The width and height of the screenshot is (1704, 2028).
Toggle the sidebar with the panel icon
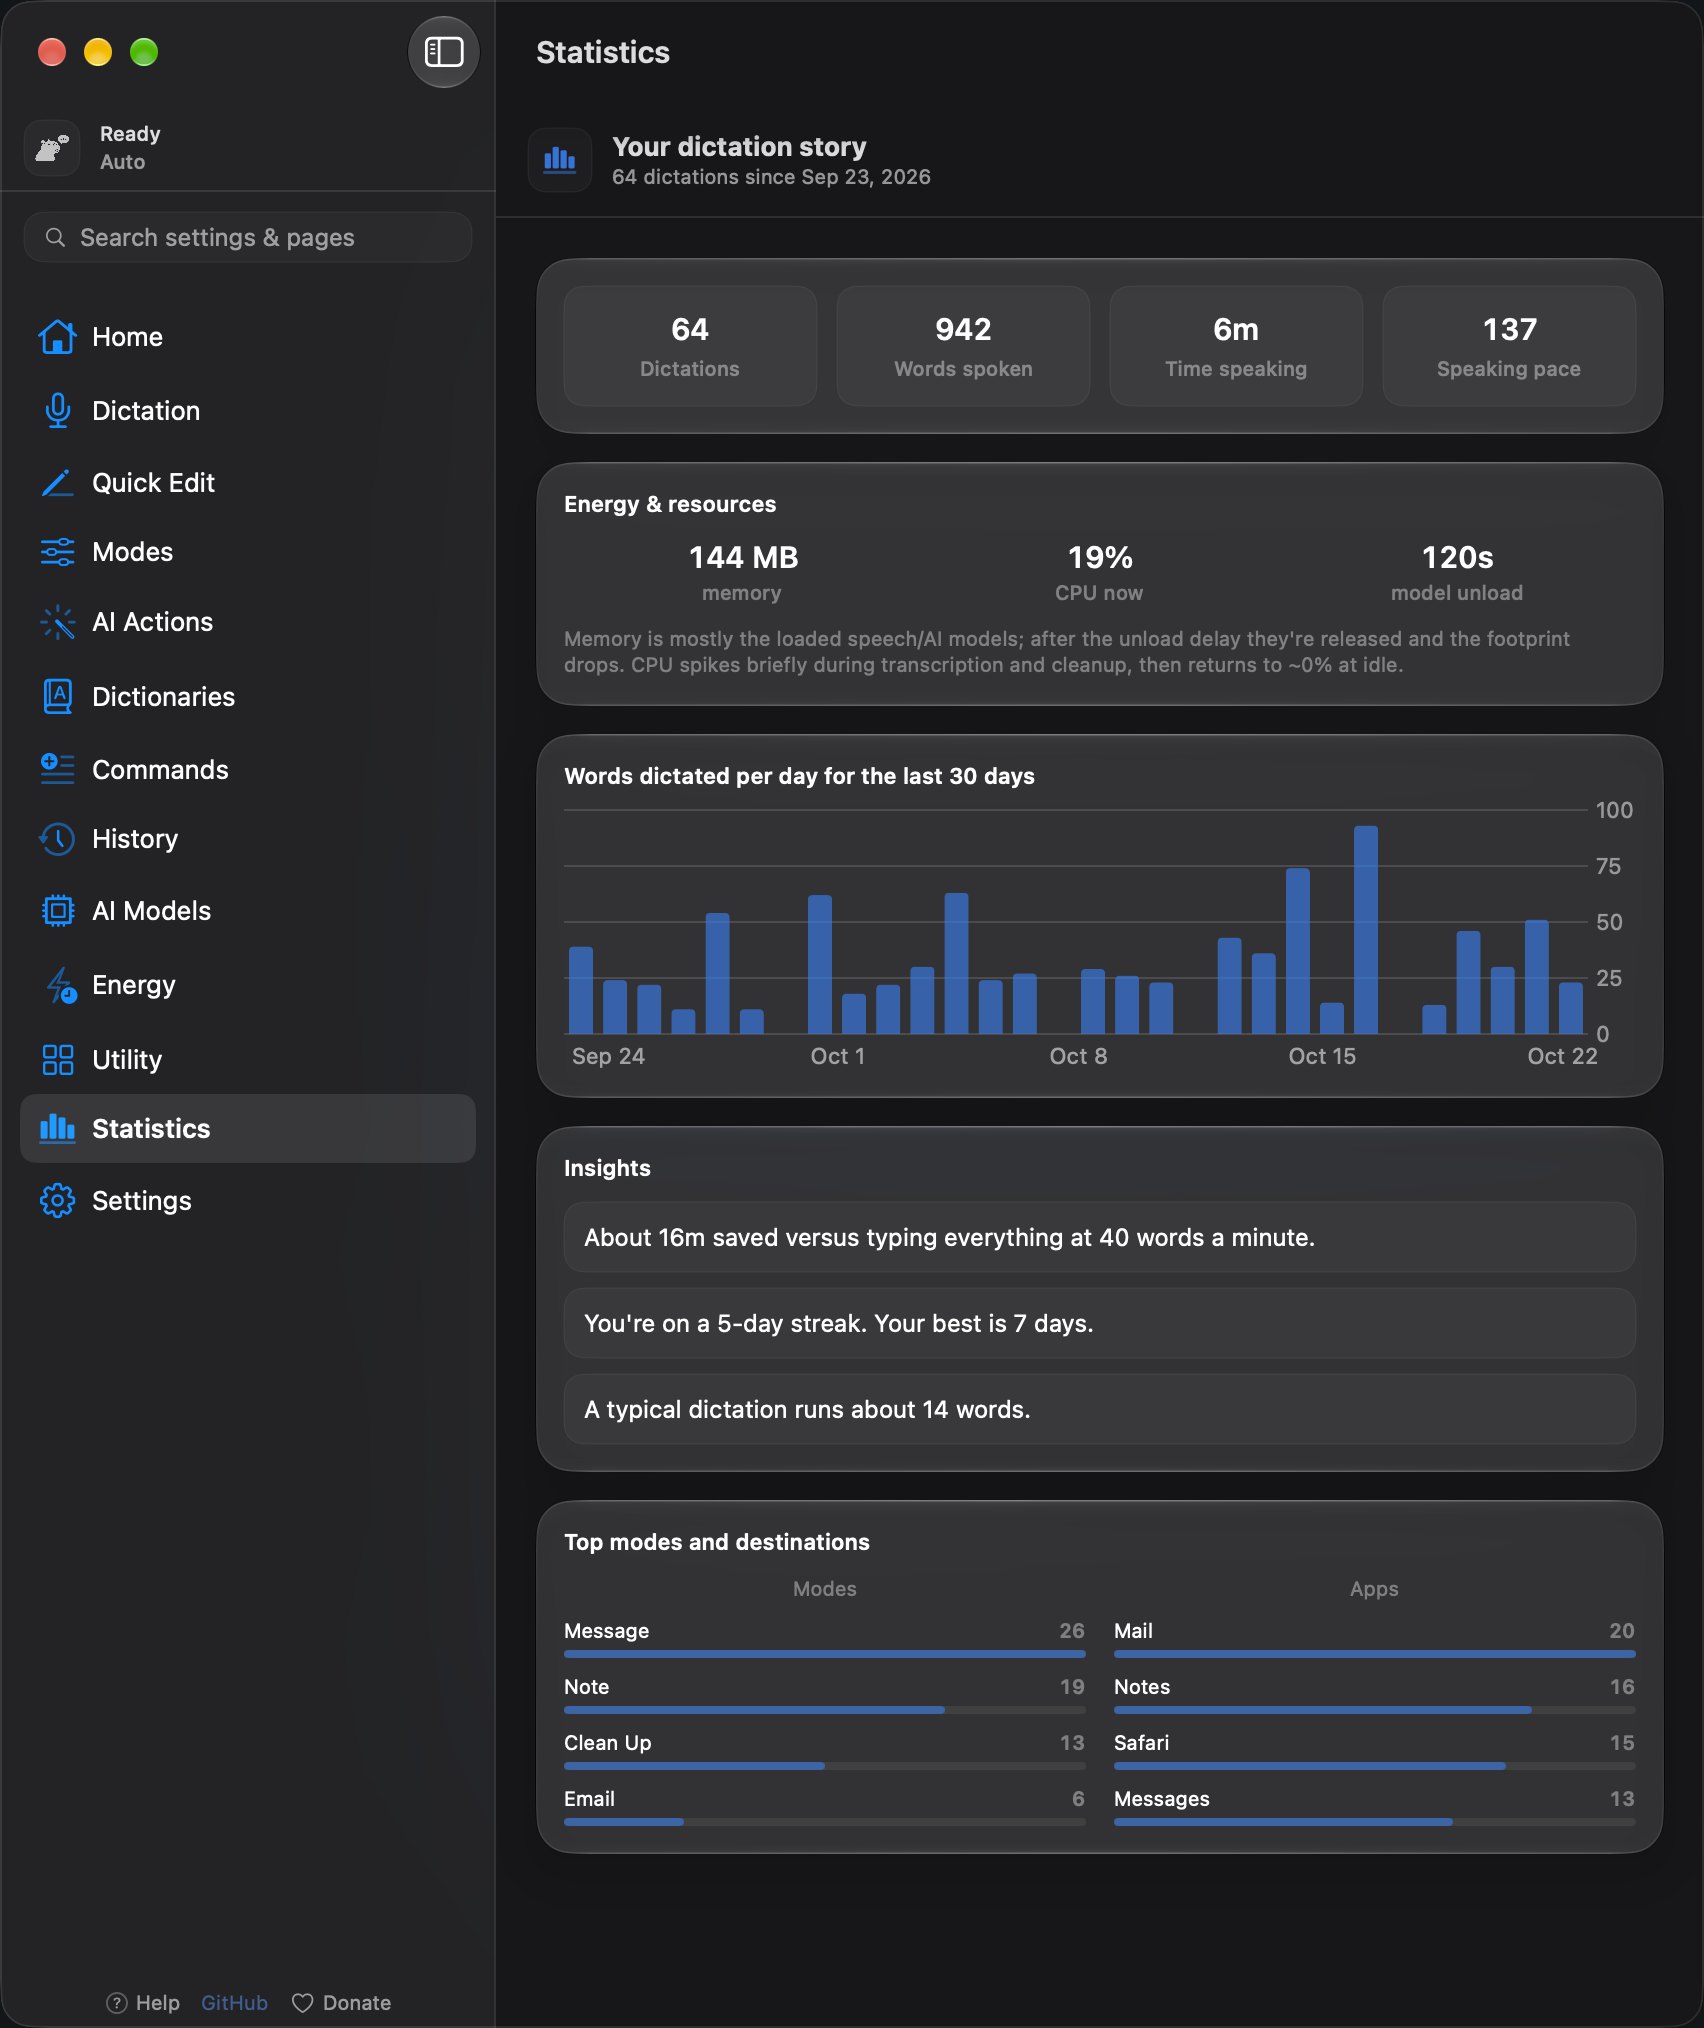click(443, 52)
